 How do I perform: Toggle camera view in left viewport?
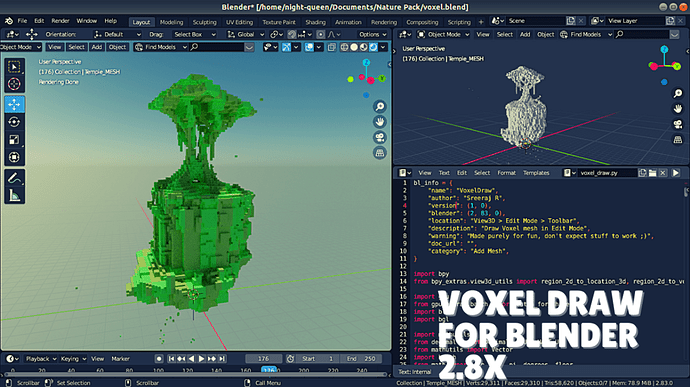(380, 137)
